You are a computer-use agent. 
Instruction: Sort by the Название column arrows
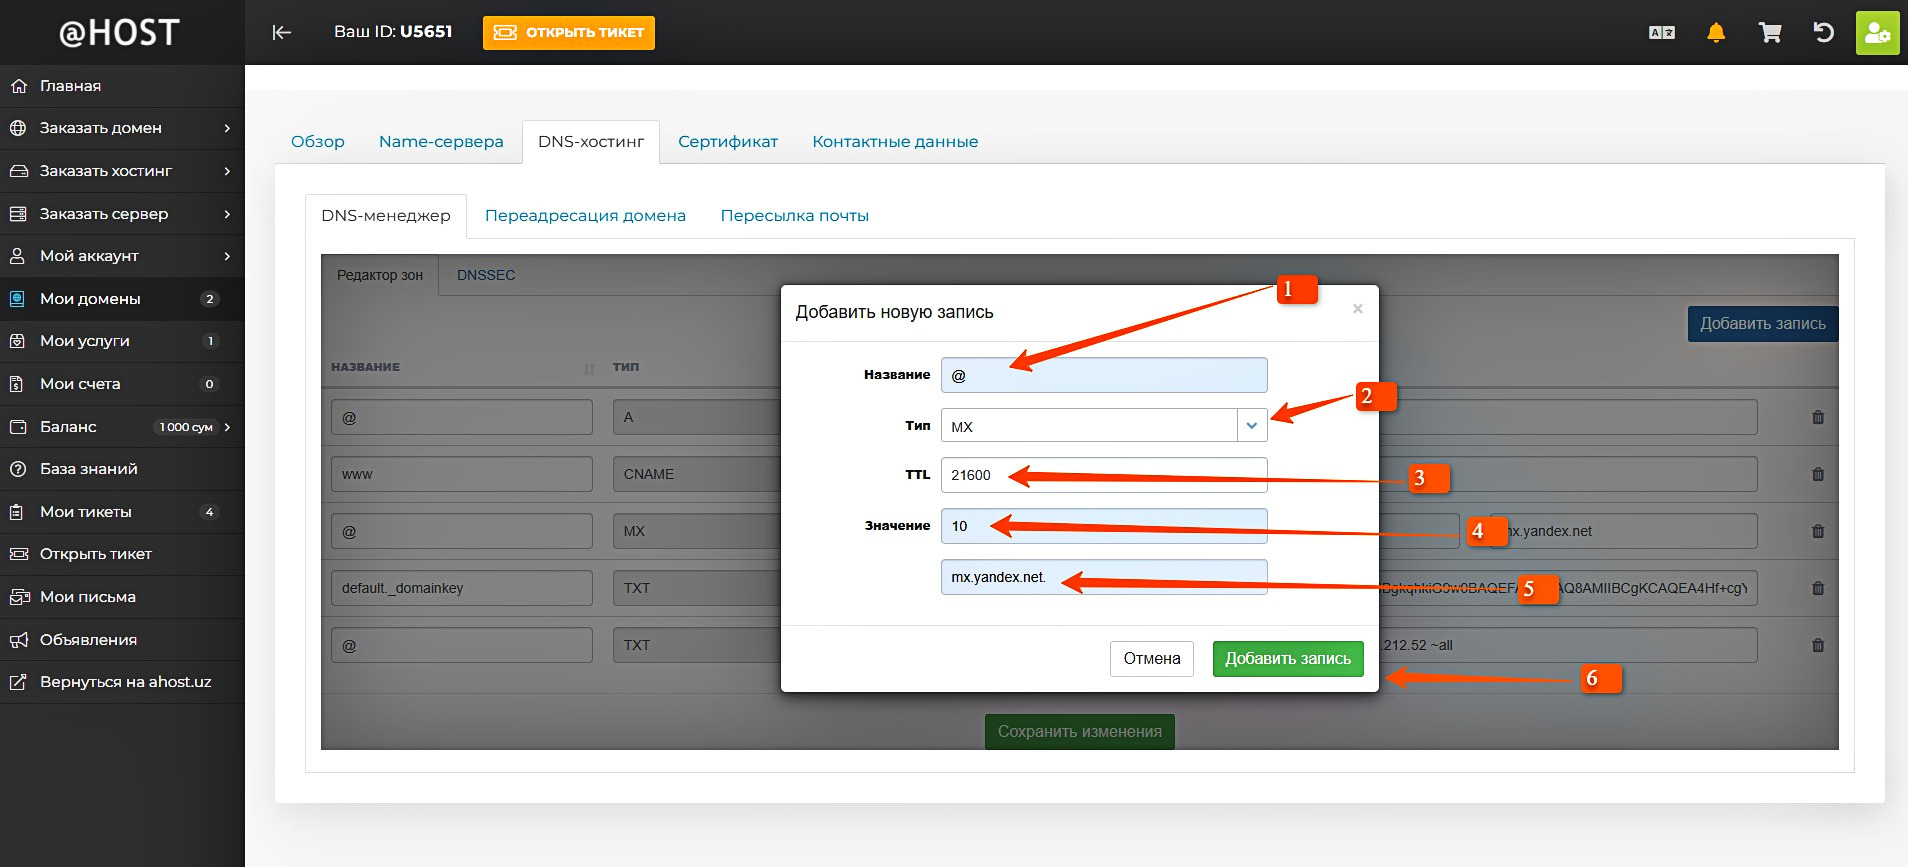tap(589, 368)
